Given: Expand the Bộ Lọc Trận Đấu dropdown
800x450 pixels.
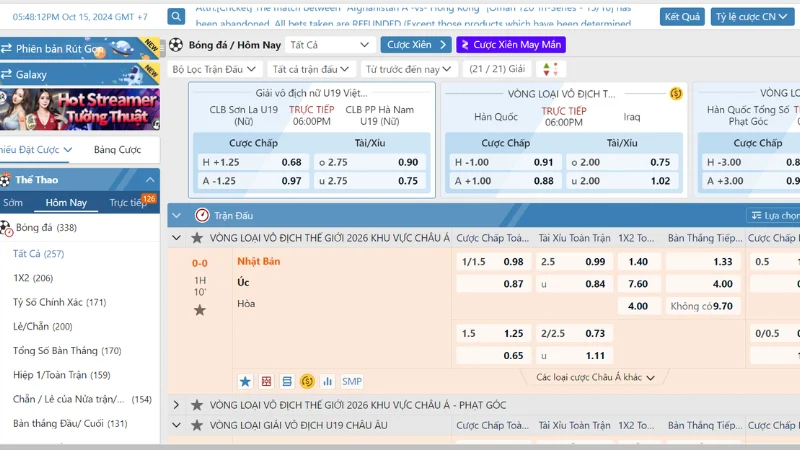Looking at the screenshot, I should click(x=215, y=69).
